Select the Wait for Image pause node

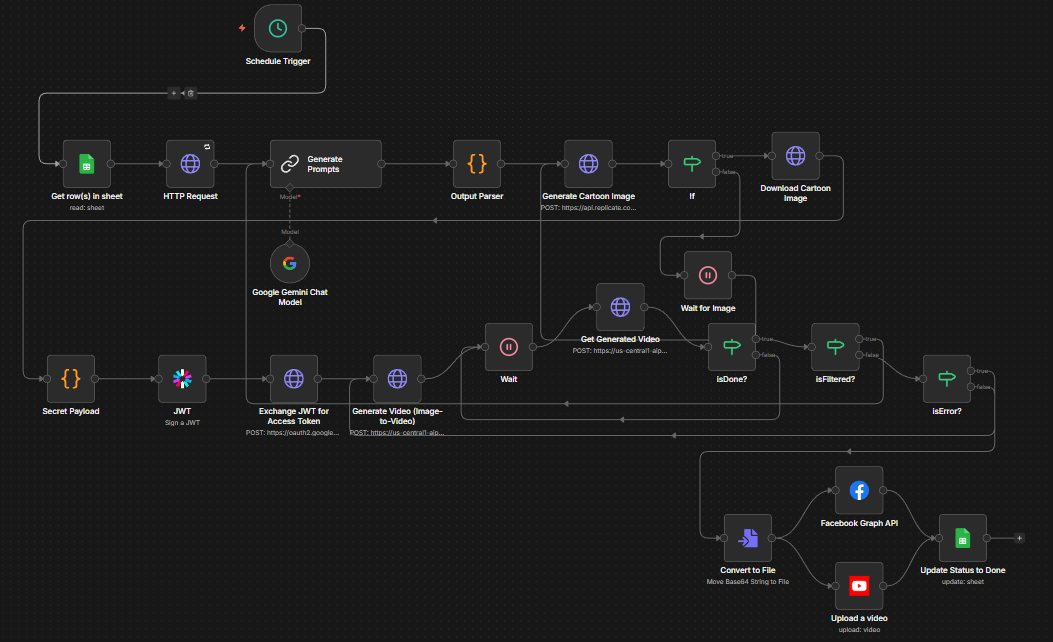point(707,275)
